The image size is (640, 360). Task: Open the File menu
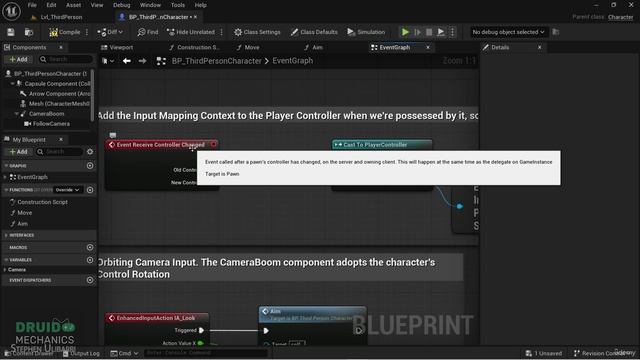tap(32, 5)
